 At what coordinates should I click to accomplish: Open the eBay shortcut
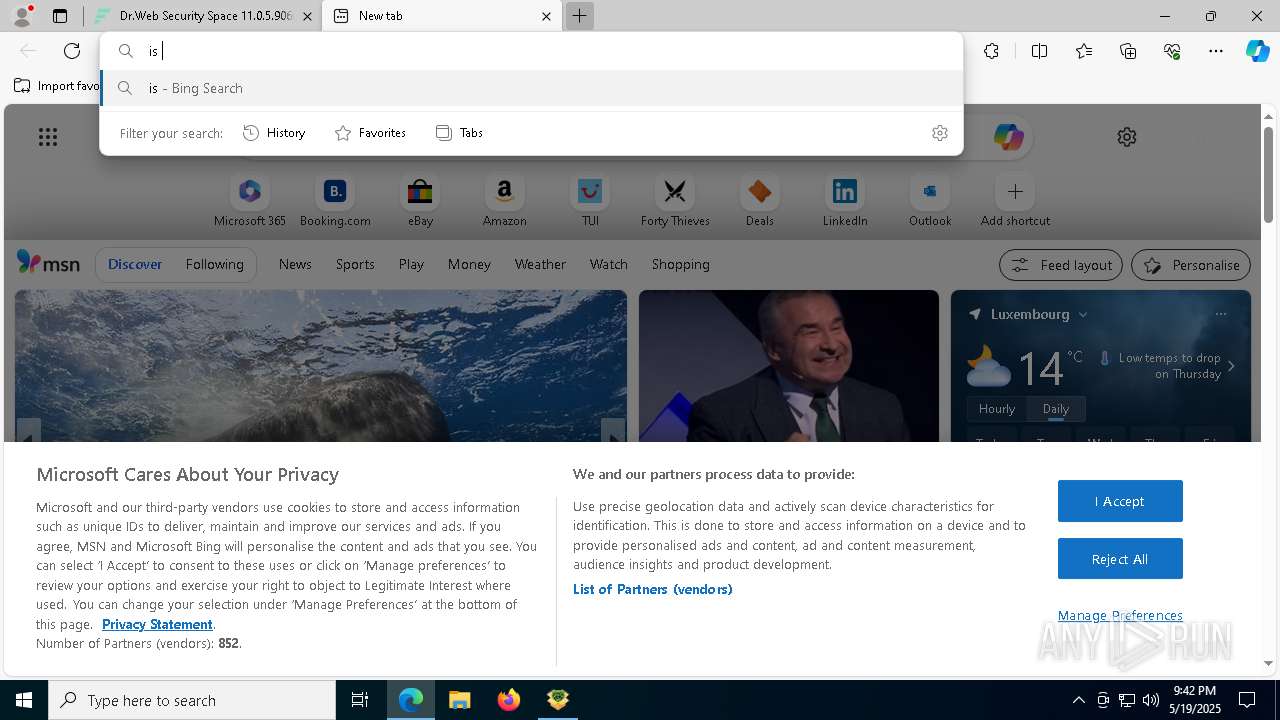420,201
